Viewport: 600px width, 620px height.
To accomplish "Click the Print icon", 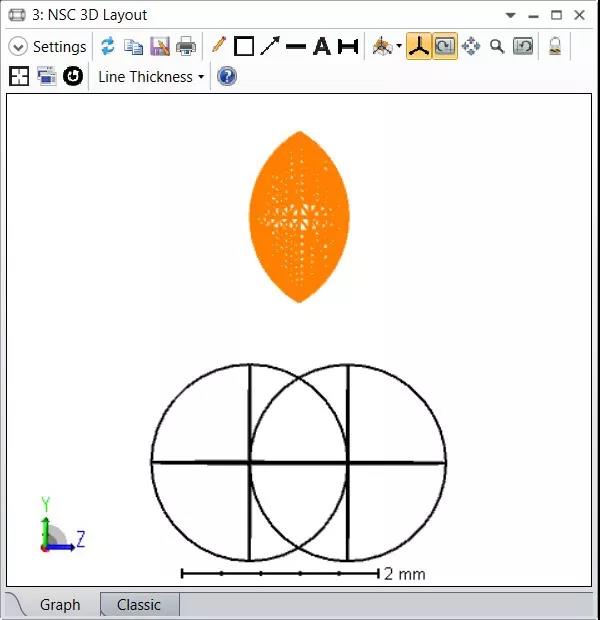I will coord(186,46).
